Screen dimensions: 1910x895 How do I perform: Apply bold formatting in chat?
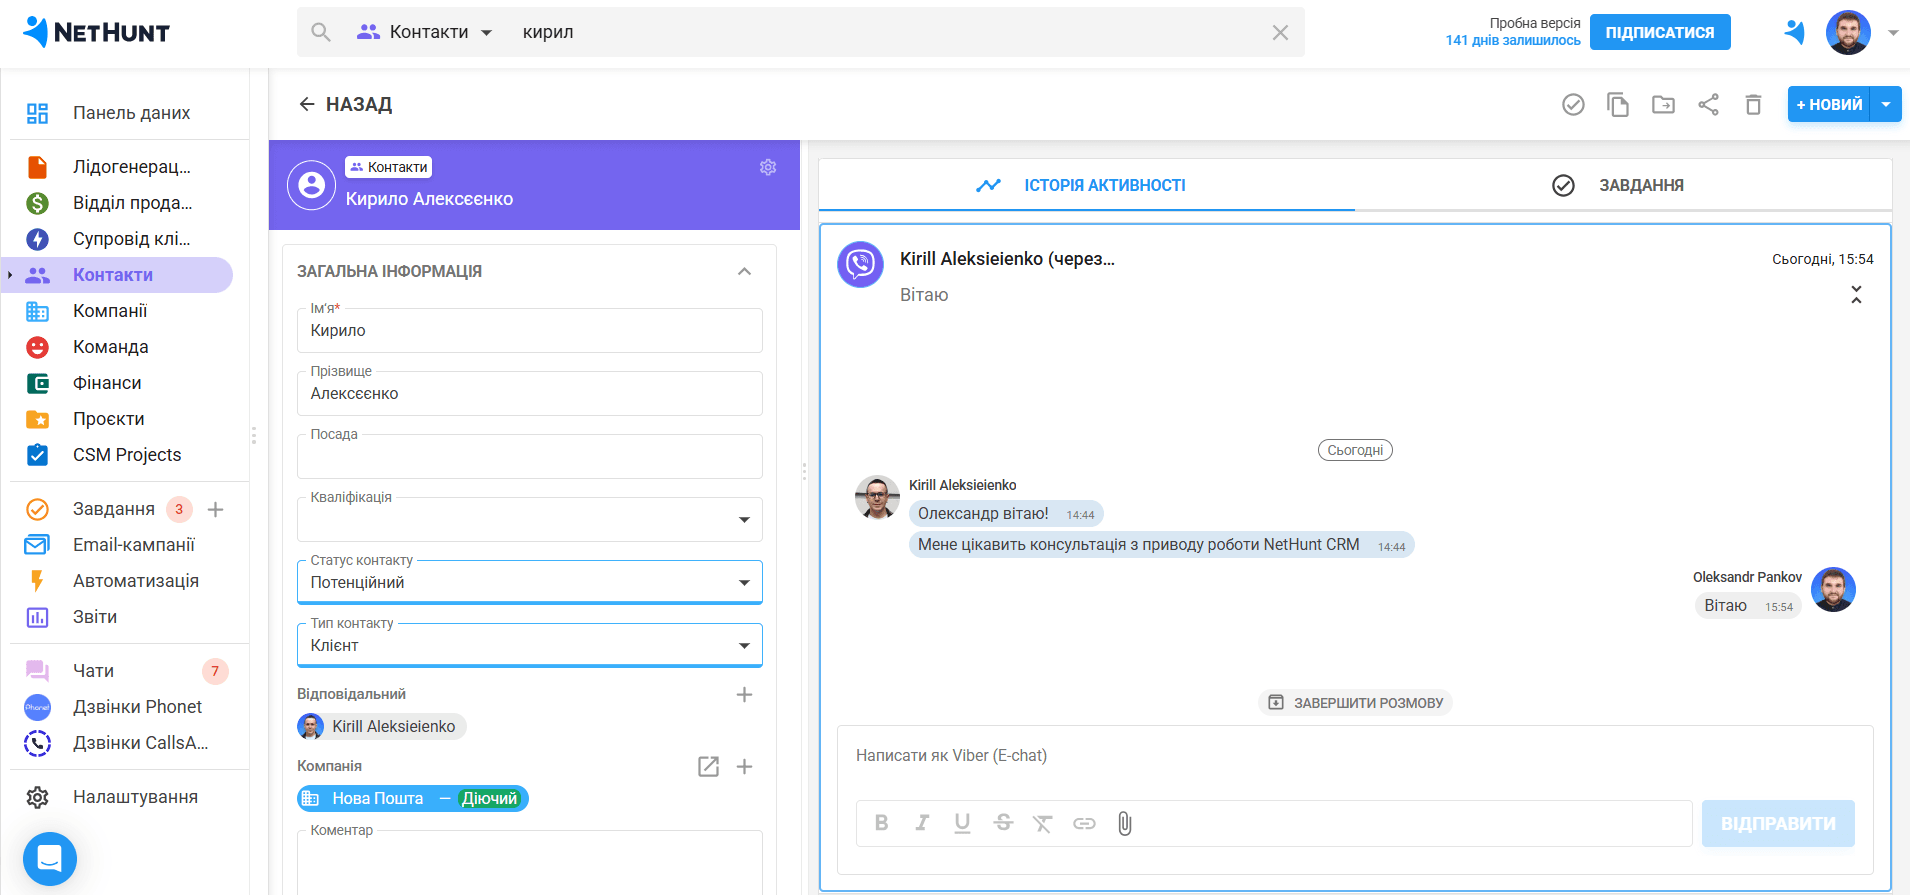click(x=881, y=823)
